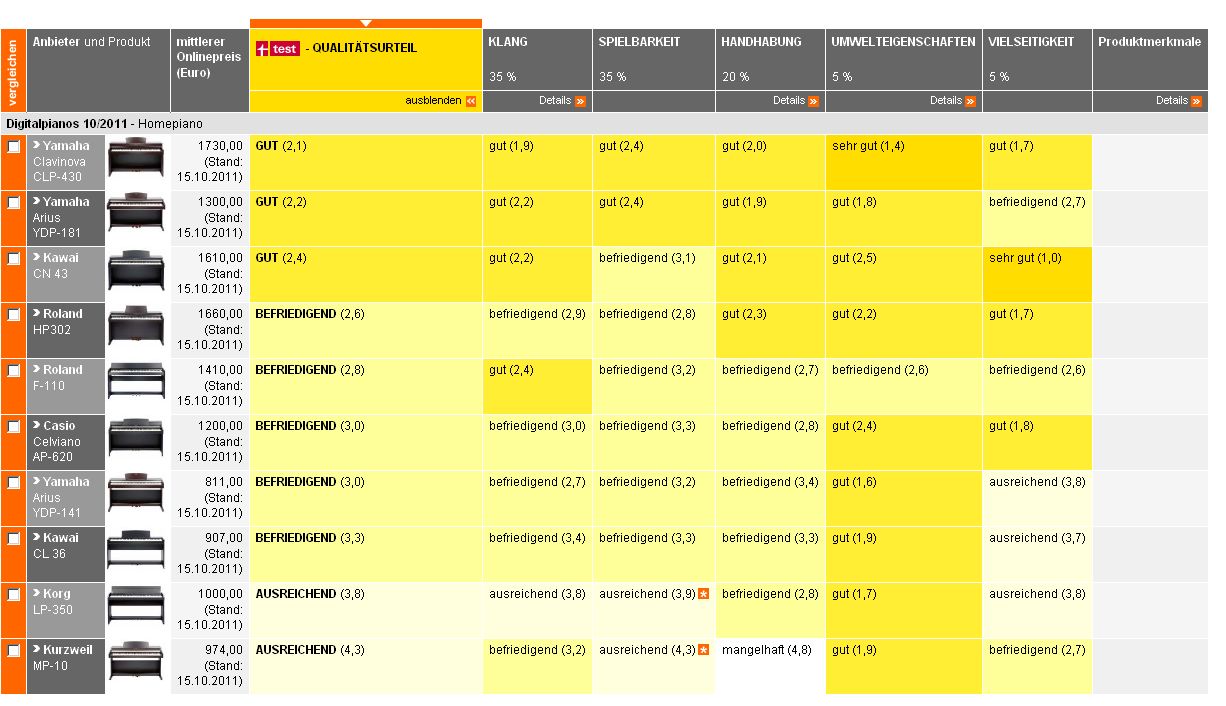1226x706 pixels.
Task: Open the Casio Celviano AP-620 thumbnail
Action: point(135,439)
